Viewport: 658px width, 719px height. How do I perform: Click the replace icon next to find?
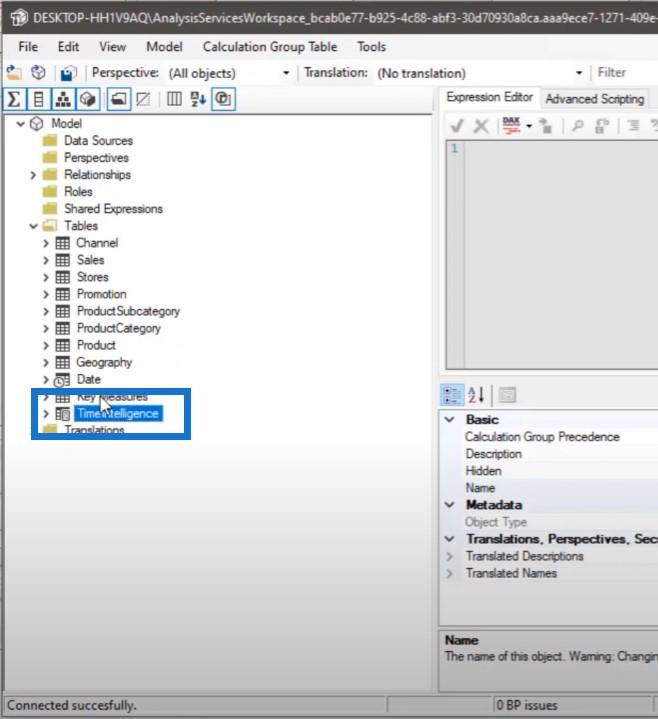pos(602,125)
